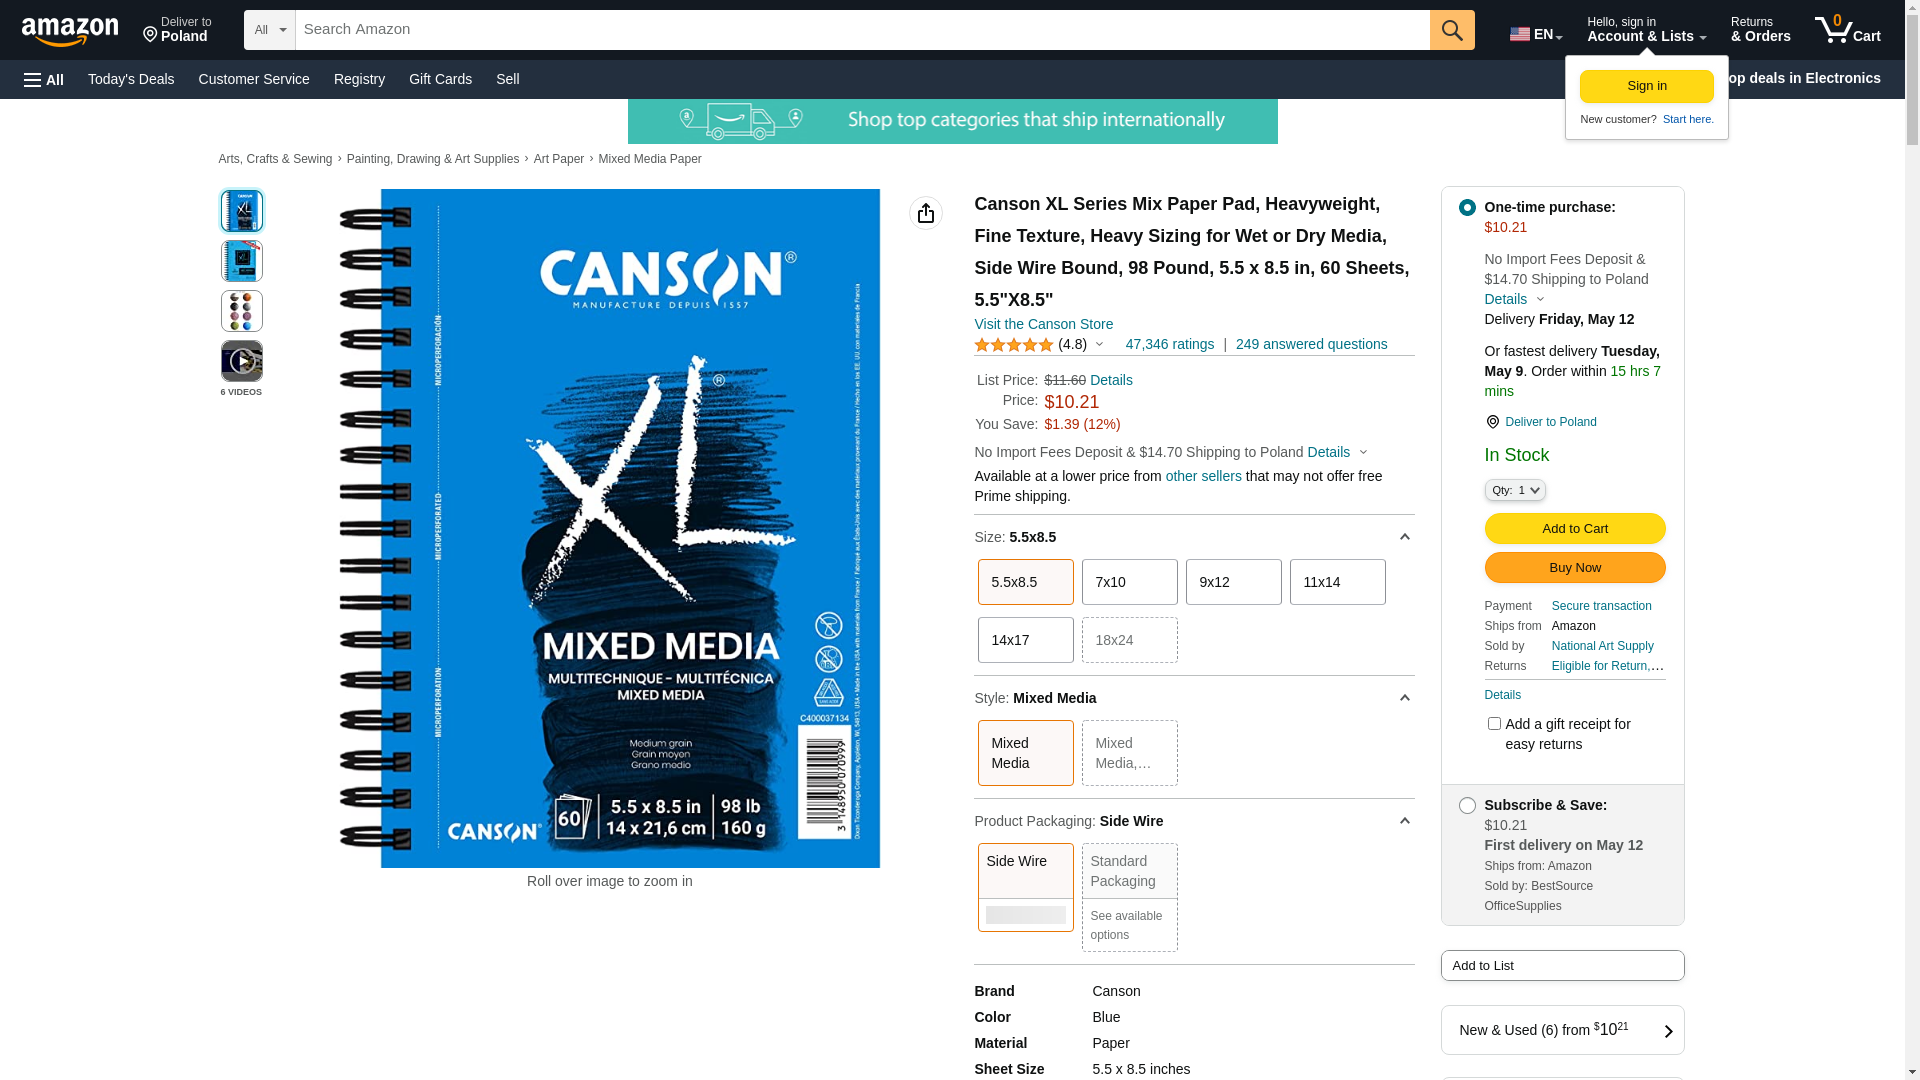Open search category All dropdown
Screen dimensions: 1920x1080
(270, 30)
